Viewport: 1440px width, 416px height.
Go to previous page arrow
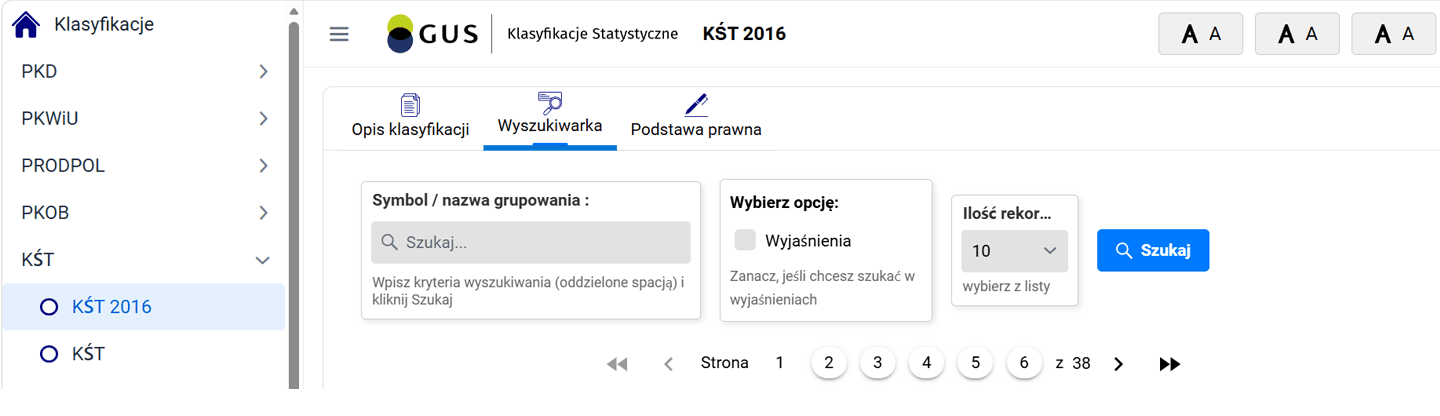tap(668, 364)
